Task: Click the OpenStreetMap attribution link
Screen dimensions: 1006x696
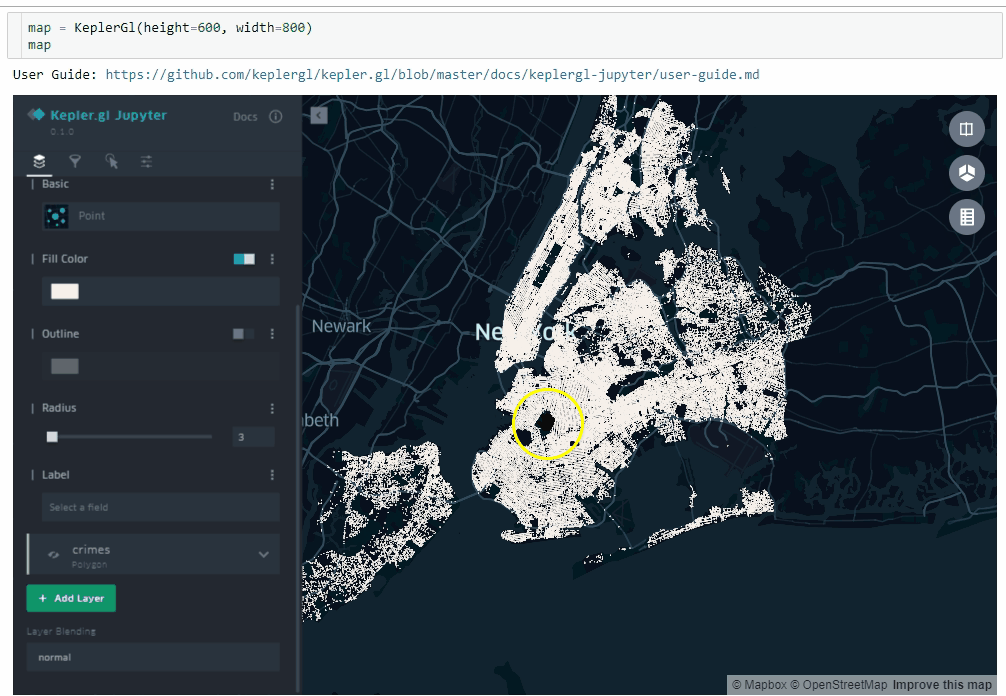Action: [839, 684]
